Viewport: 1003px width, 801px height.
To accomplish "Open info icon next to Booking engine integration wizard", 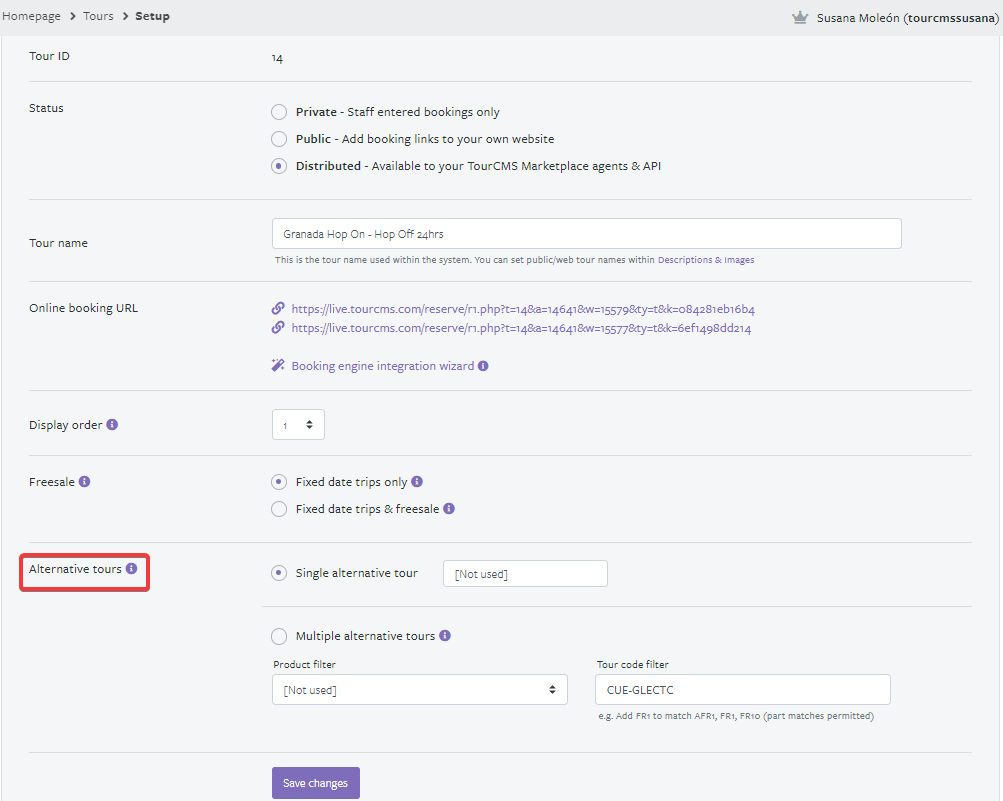I will click(x=483, y=366).
